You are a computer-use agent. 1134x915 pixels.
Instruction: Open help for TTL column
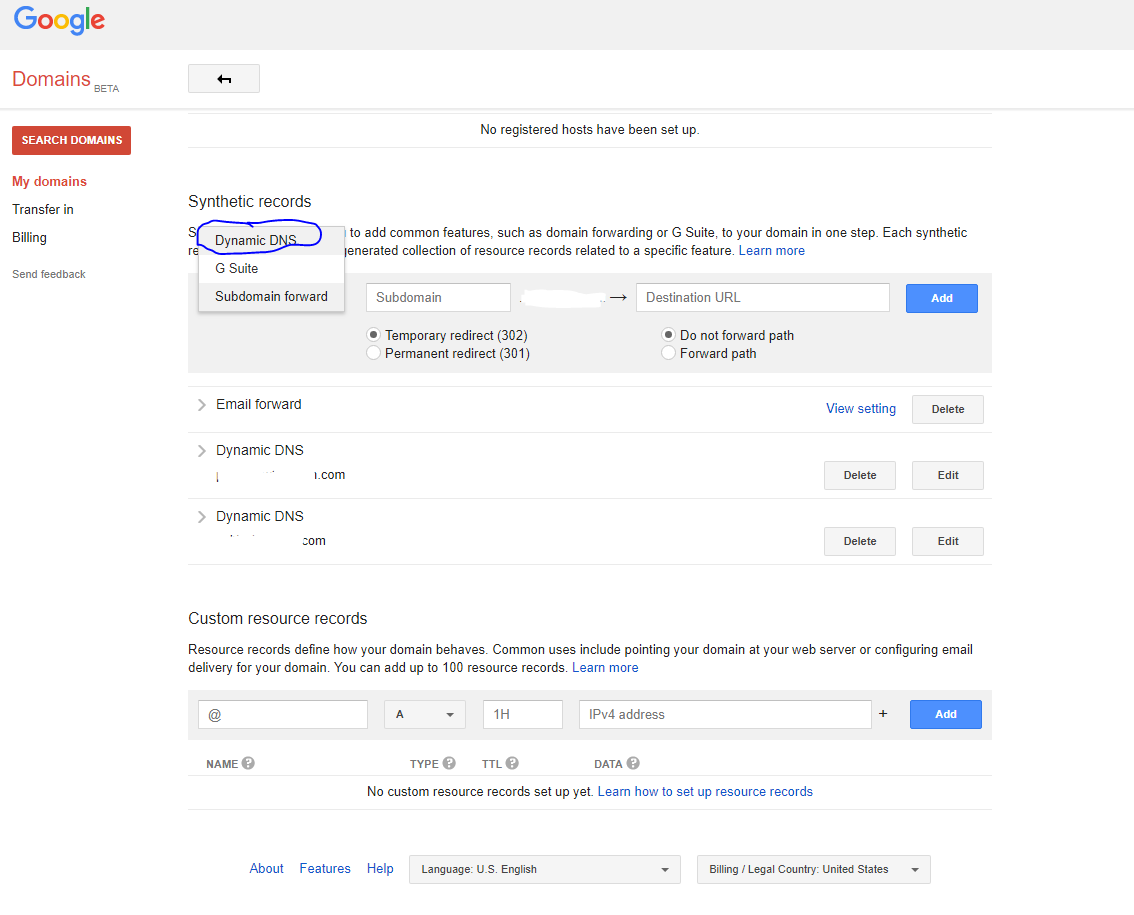click(512, 763)
